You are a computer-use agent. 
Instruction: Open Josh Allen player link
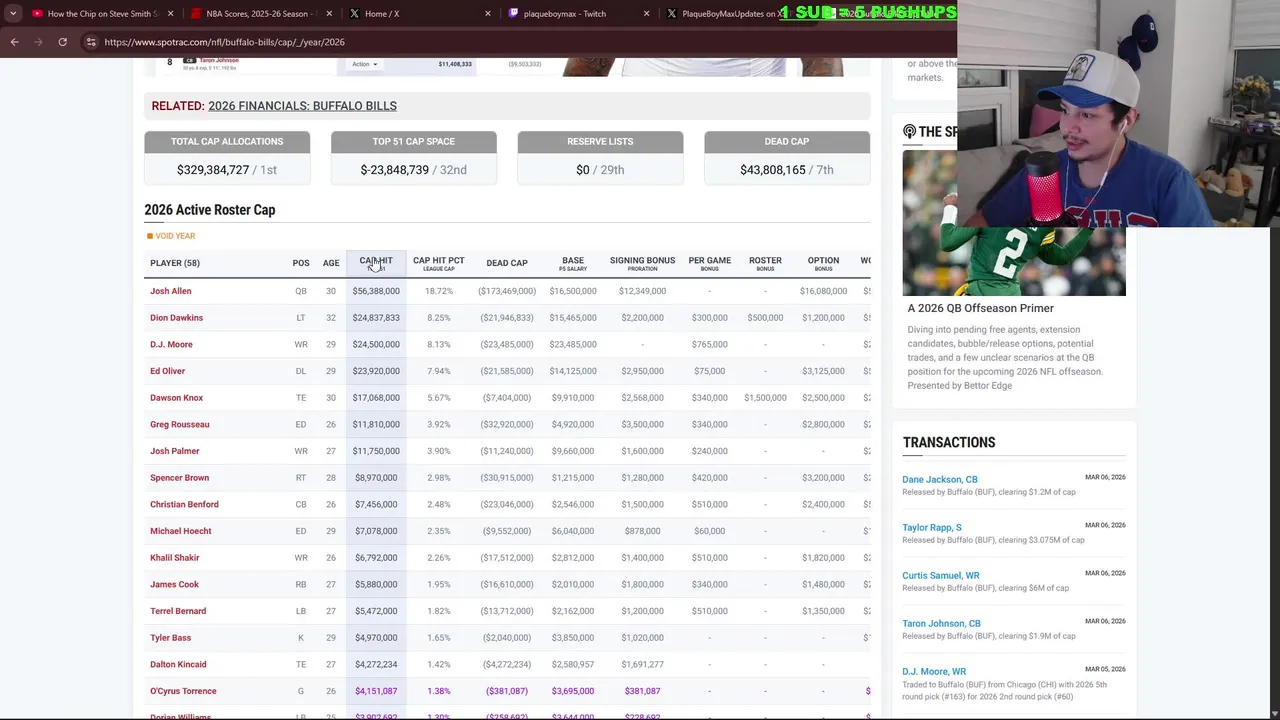171,291
